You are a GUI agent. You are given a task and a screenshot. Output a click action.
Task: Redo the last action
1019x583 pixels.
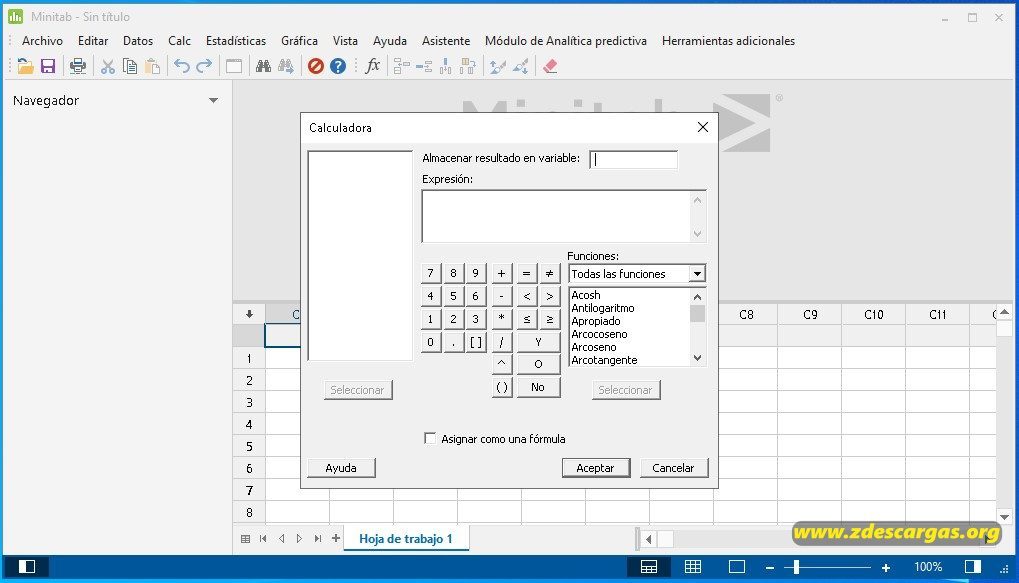(204, 66)
